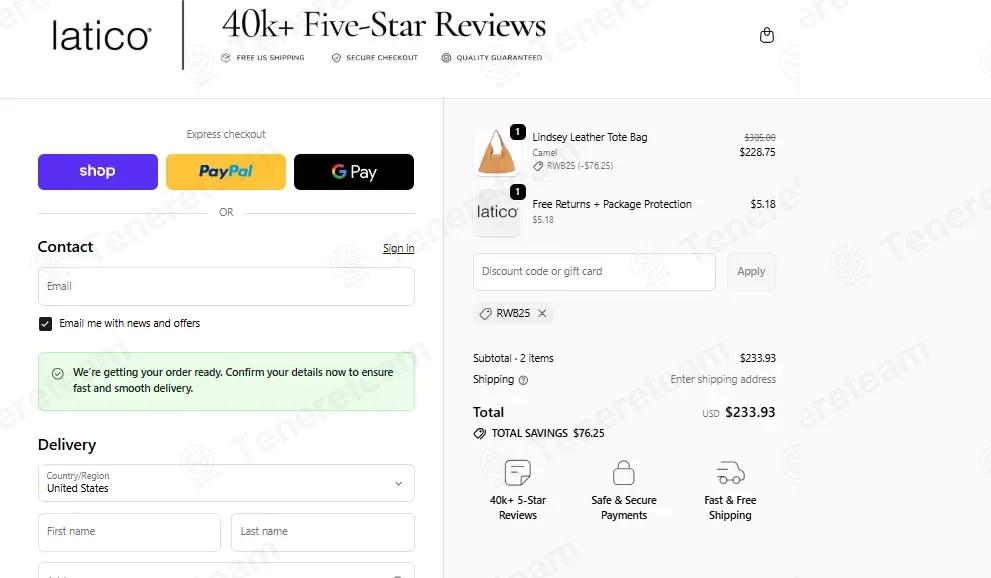Click the Total Savings tag icon
991x578 pixels.
[x=480, y=433]
